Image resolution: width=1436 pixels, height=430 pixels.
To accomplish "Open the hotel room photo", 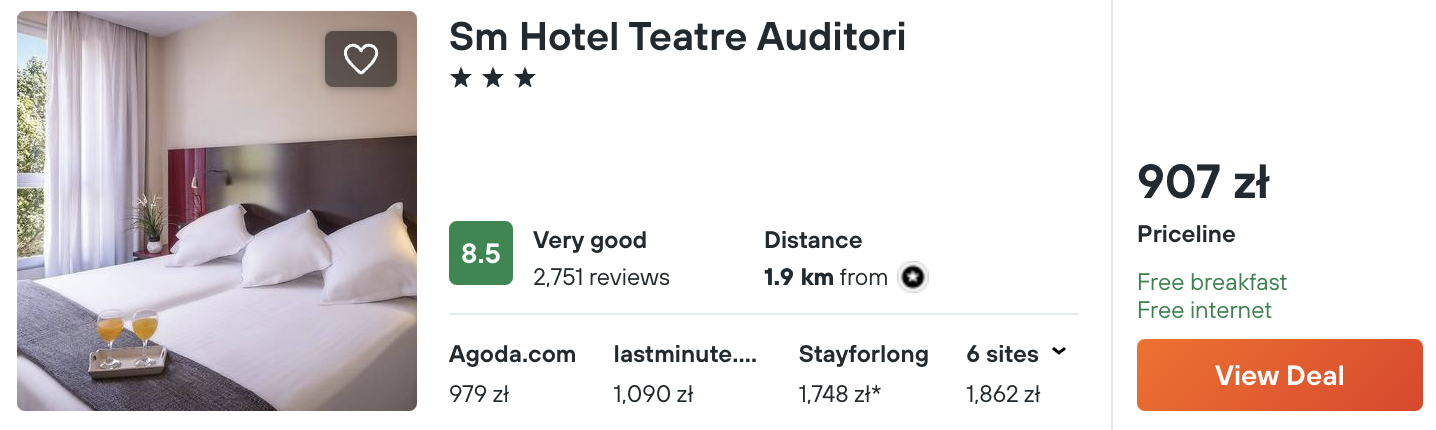I will click(x=217, y=211).
